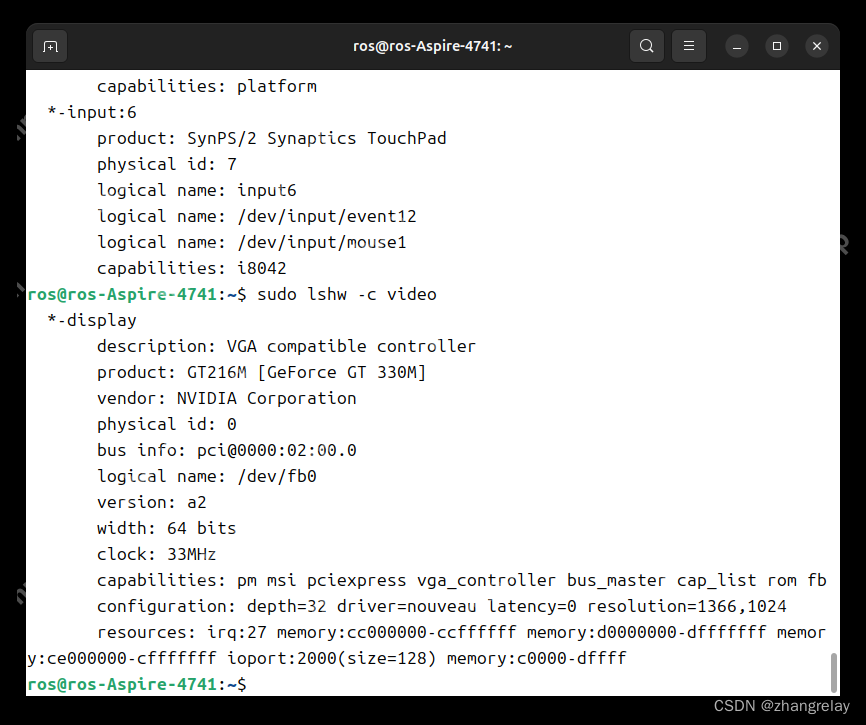866x725 pixels.
Task: Click the window title ros@ros-Aspire-4741
Action: [x=432, y=45]
